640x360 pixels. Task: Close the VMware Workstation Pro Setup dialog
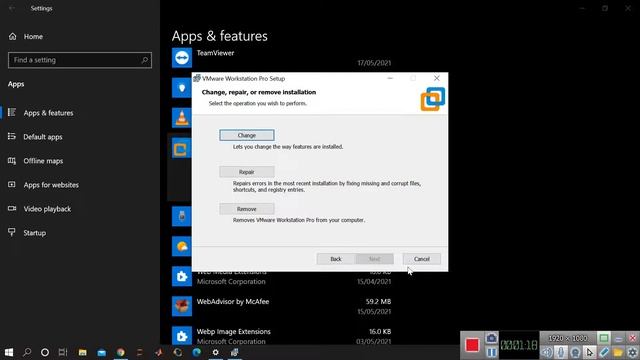436,78
